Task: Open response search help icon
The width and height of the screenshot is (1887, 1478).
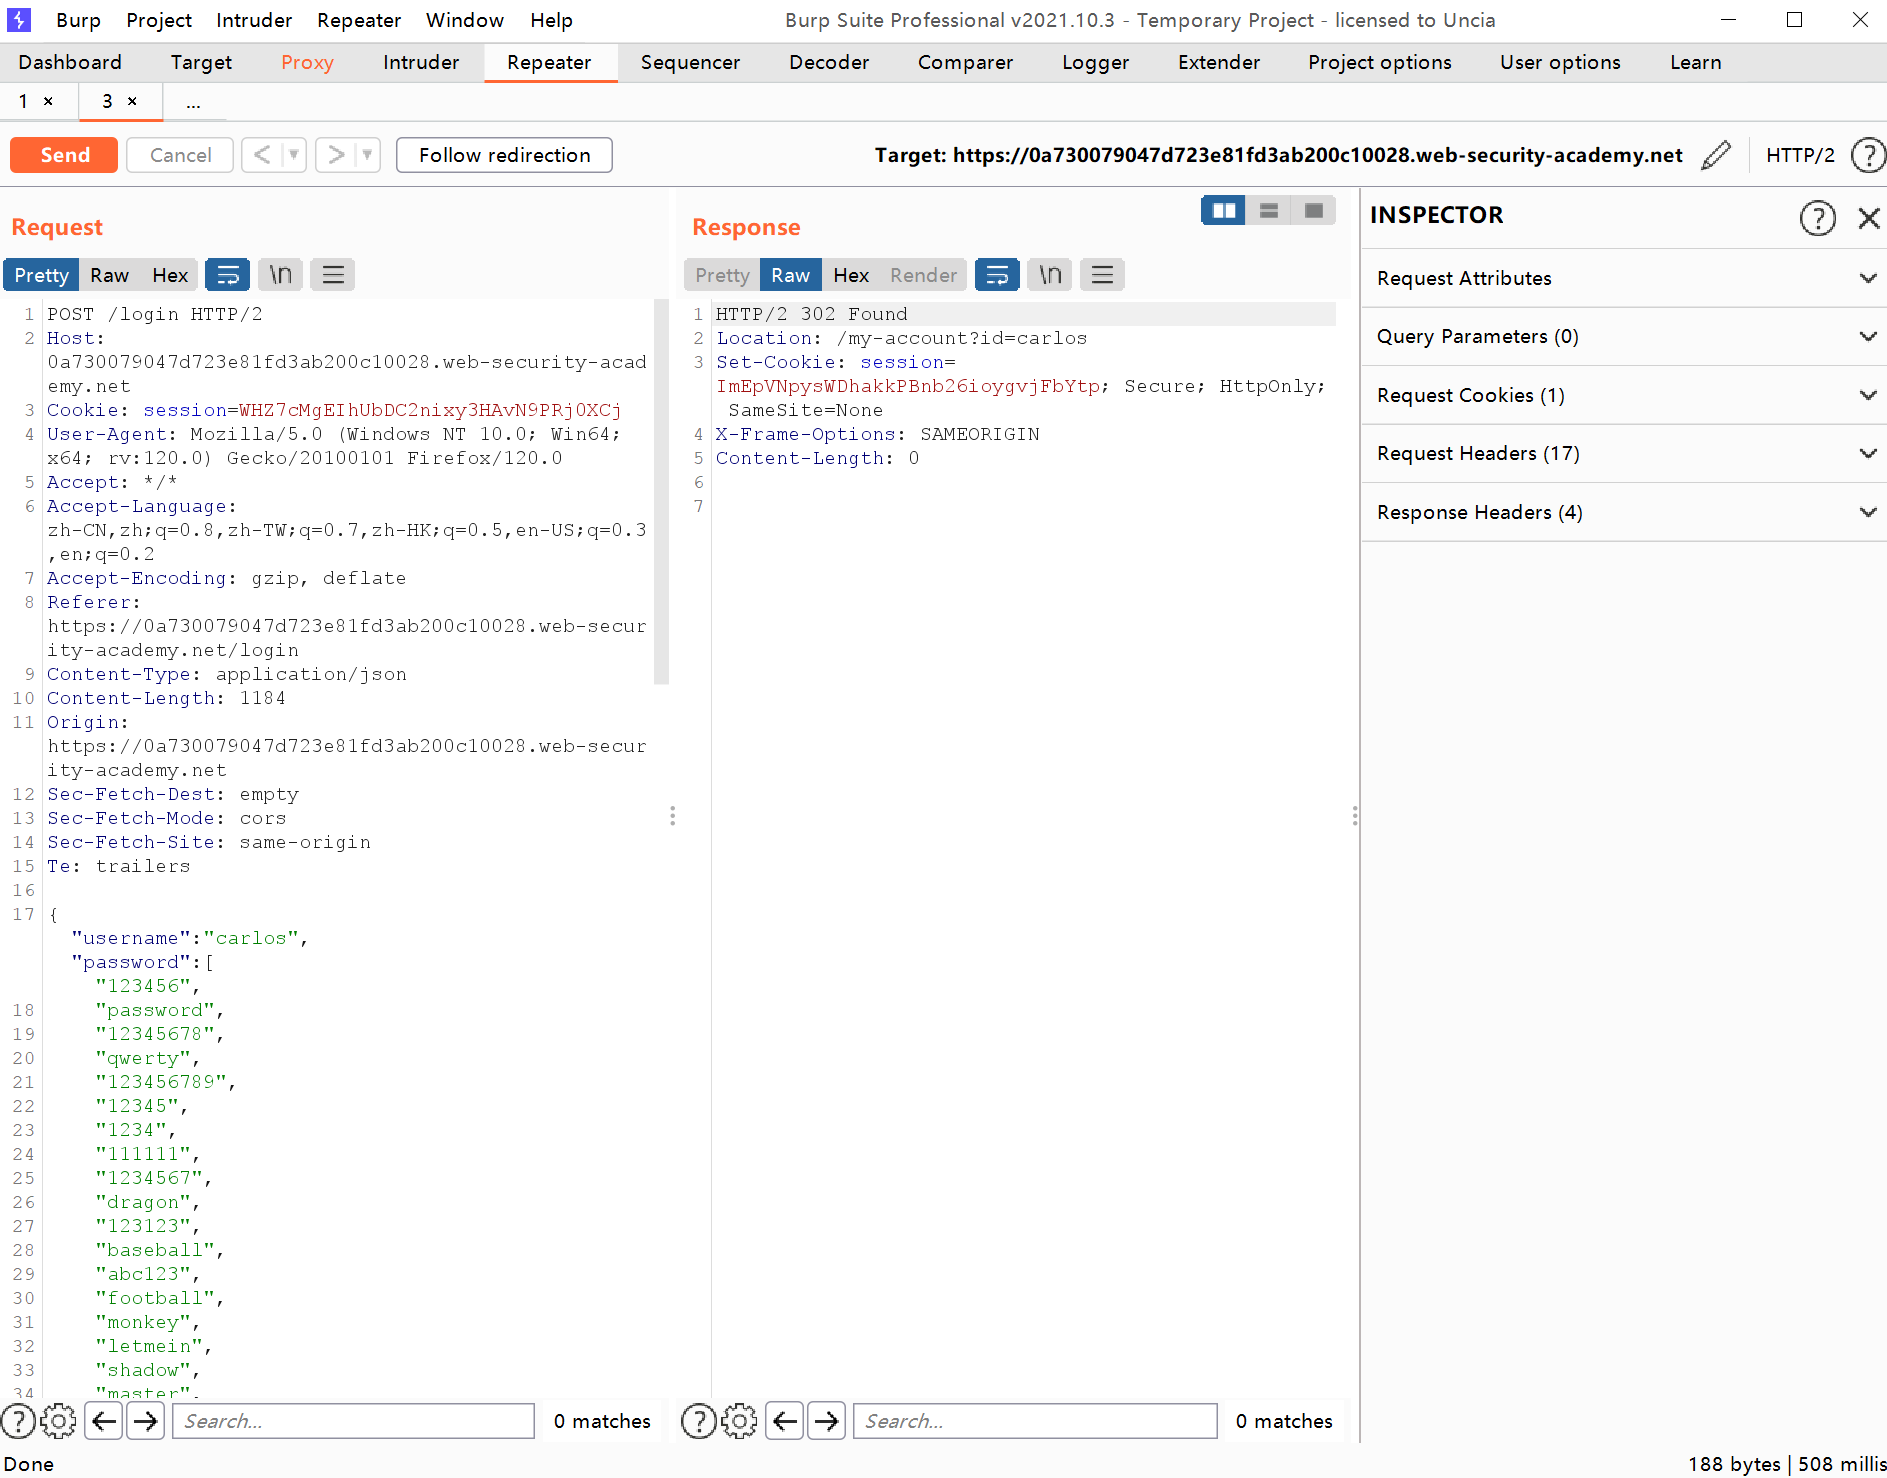Action: pyautogui.click(x=699, y=1421)
